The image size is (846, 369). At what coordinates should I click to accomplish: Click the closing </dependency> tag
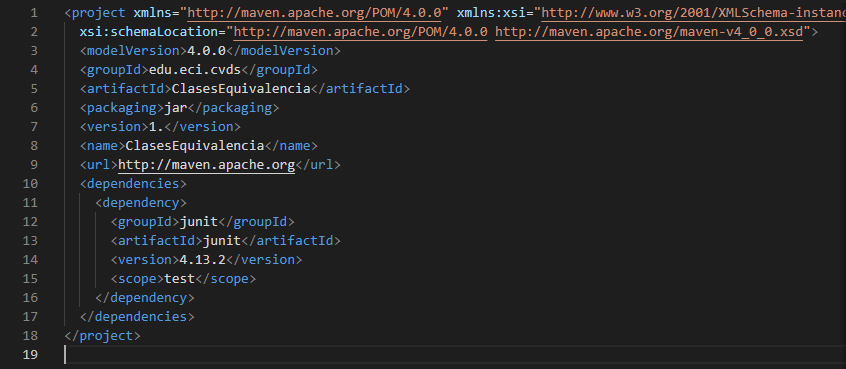pos(145,298)
